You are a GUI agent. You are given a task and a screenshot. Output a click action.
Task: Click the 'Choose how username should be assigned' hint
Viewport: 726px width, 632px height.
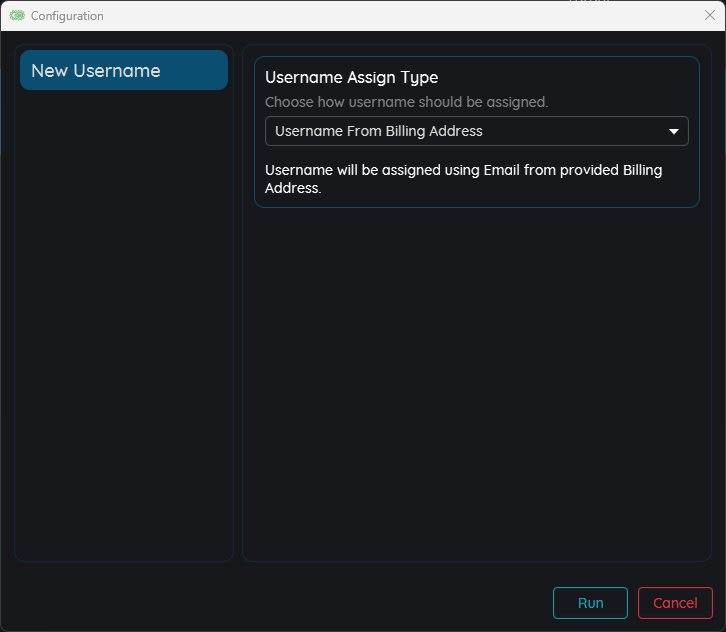(406, 102)
